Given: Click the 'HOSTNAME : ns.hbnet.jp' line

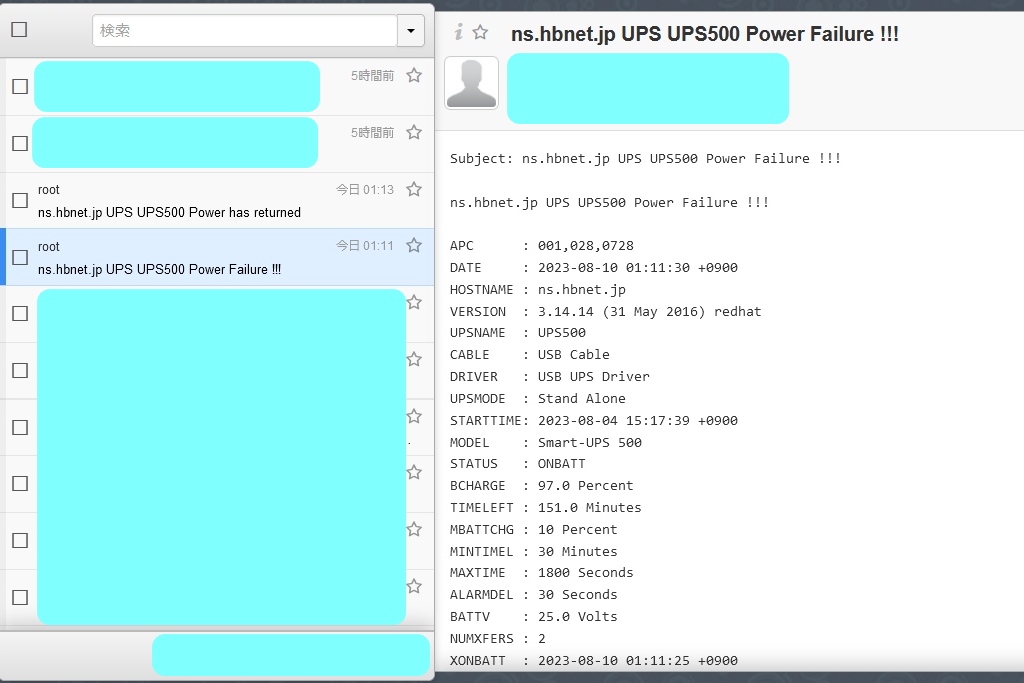Looking at the screenshot, I should [537, 289].
